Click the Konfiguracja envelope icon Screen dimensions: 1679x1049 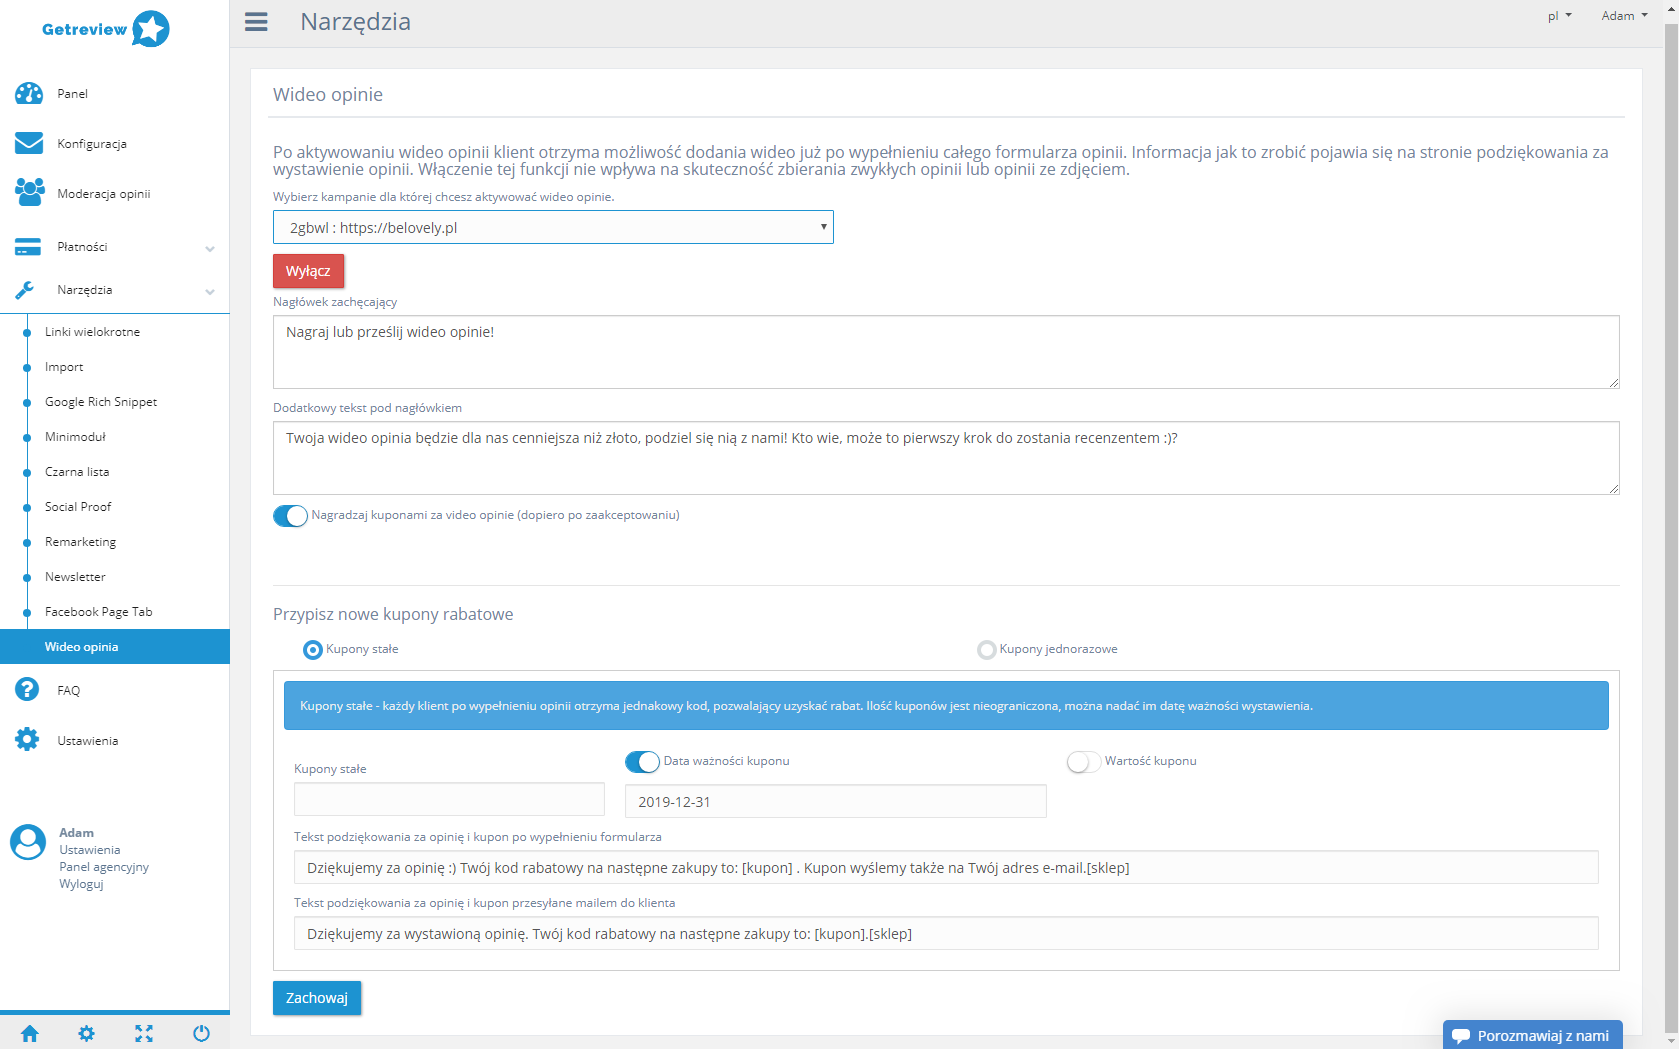[29, 144]
